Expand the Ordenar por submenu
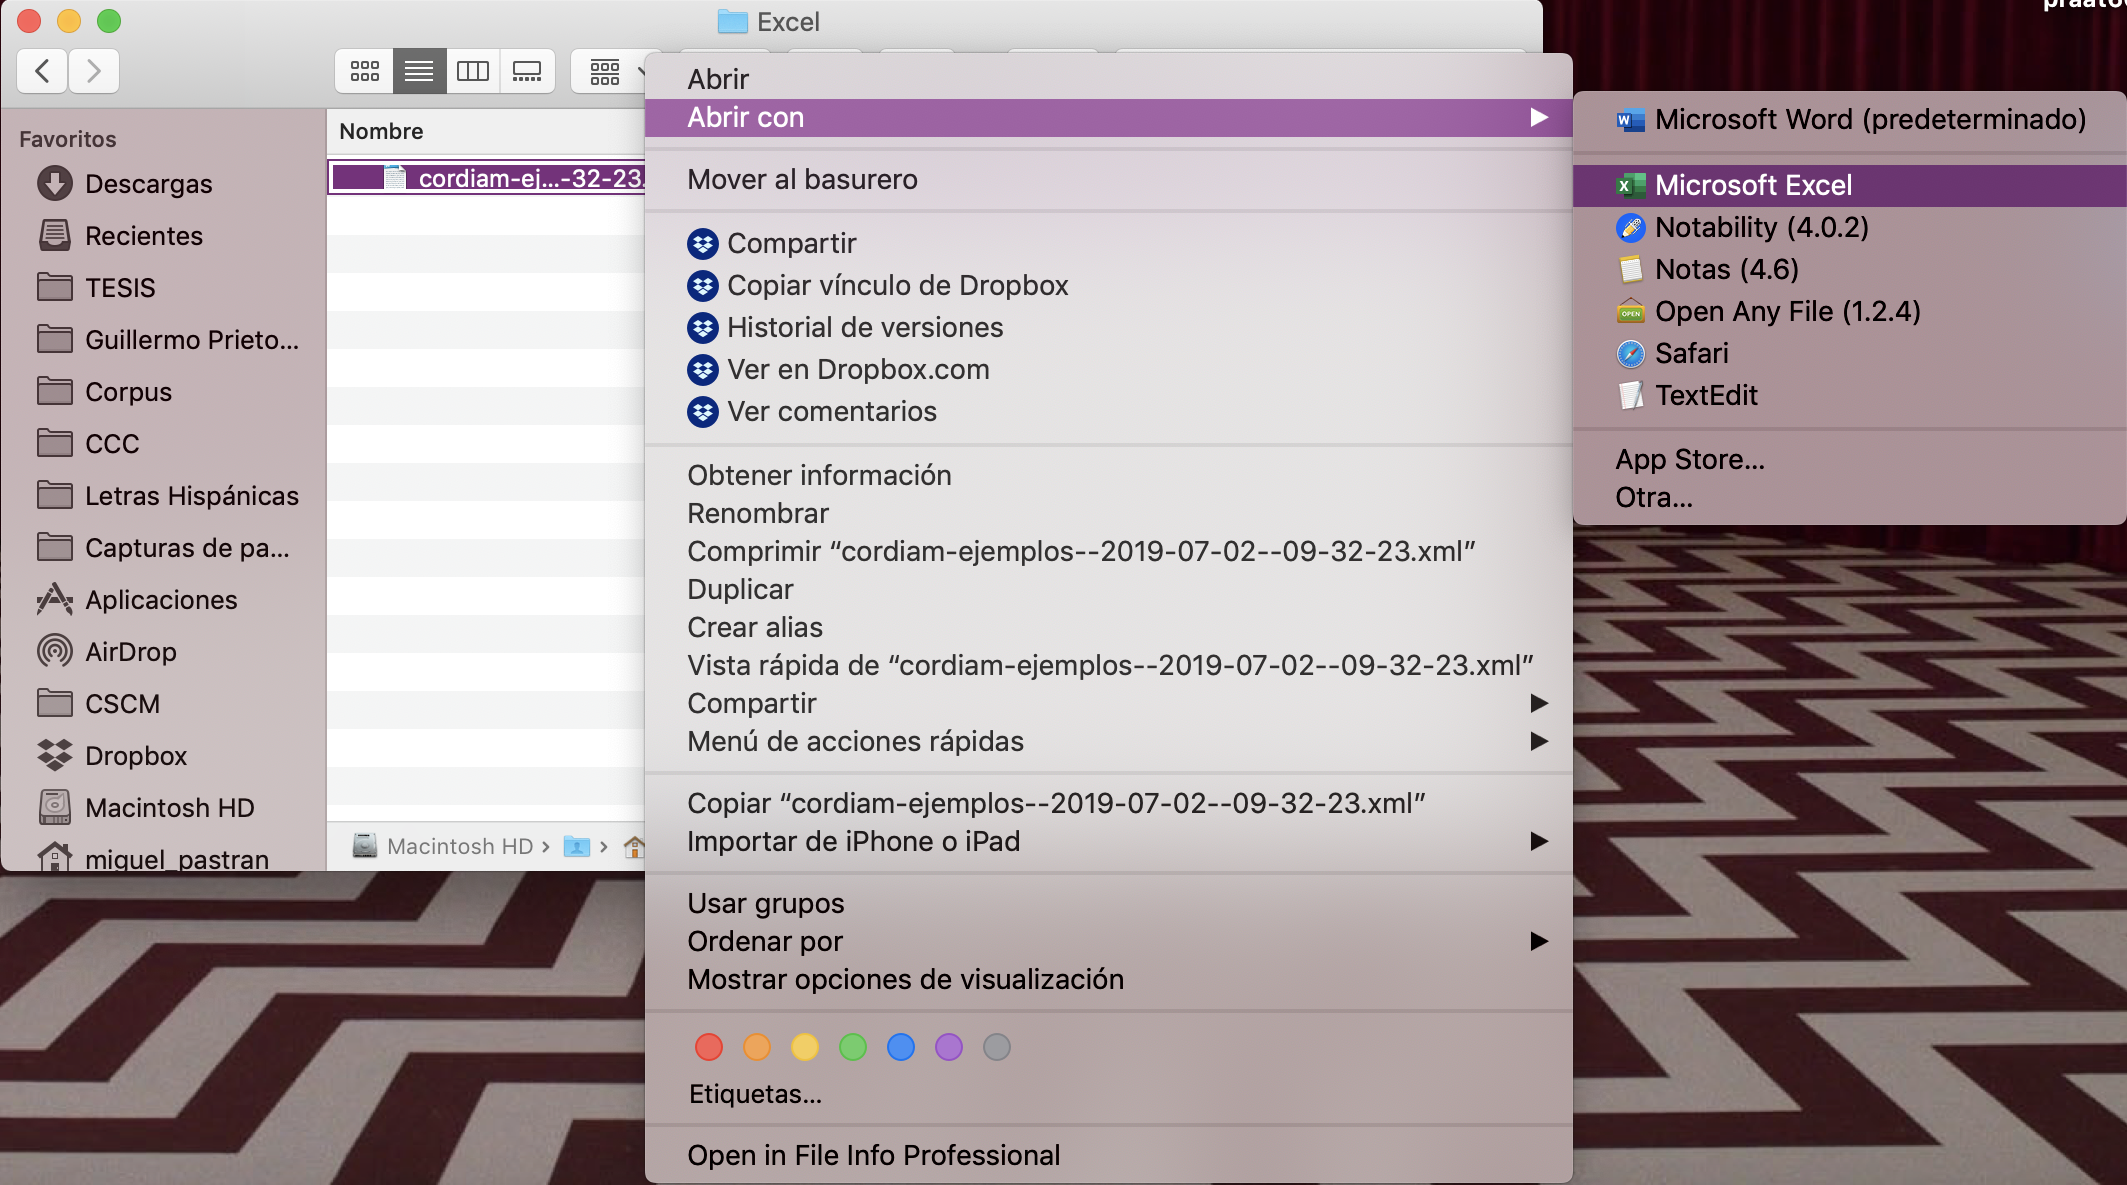Screen dimensions: 2127x1185 1108,941
